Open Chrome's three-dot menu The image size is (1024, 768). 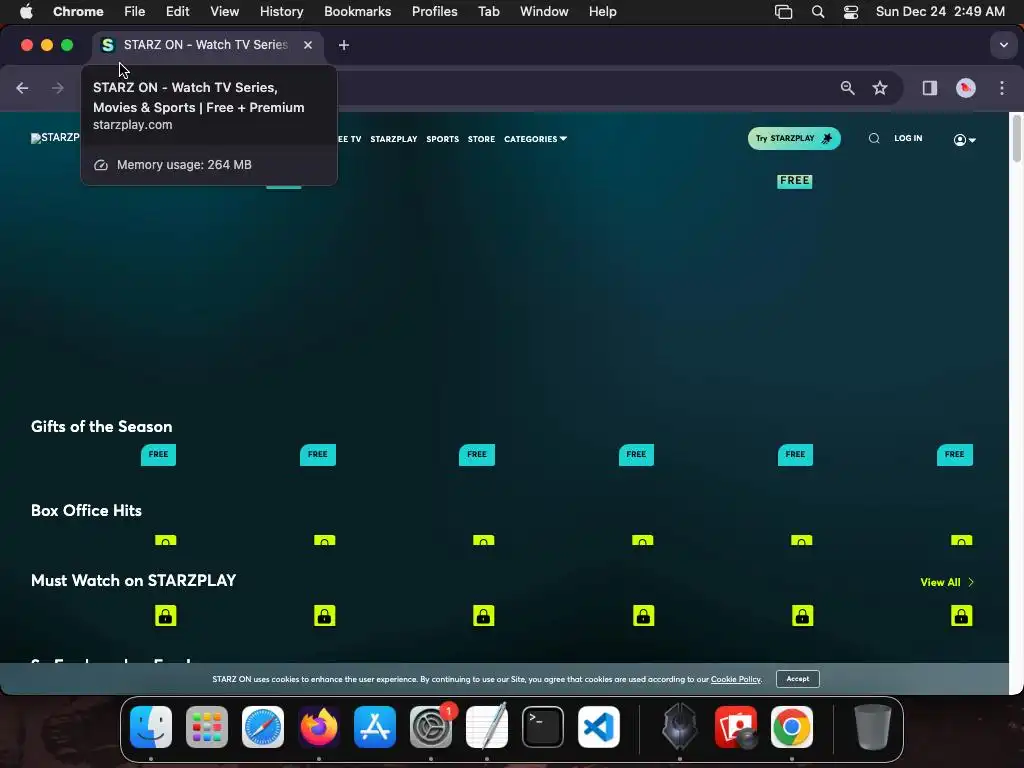pos(1002,88)
